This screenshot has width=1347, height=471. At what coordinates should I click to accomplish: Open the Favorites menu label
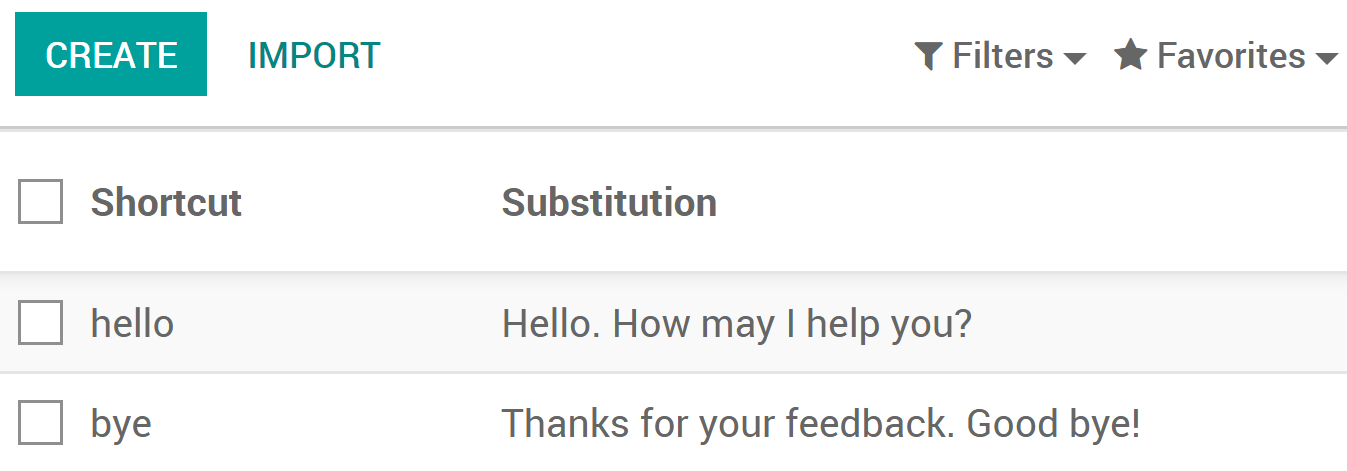pyautogui.click(x=1230, y=56)
